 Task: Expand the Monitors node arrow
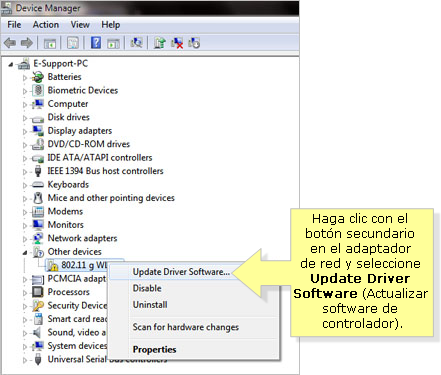point(25,225)
